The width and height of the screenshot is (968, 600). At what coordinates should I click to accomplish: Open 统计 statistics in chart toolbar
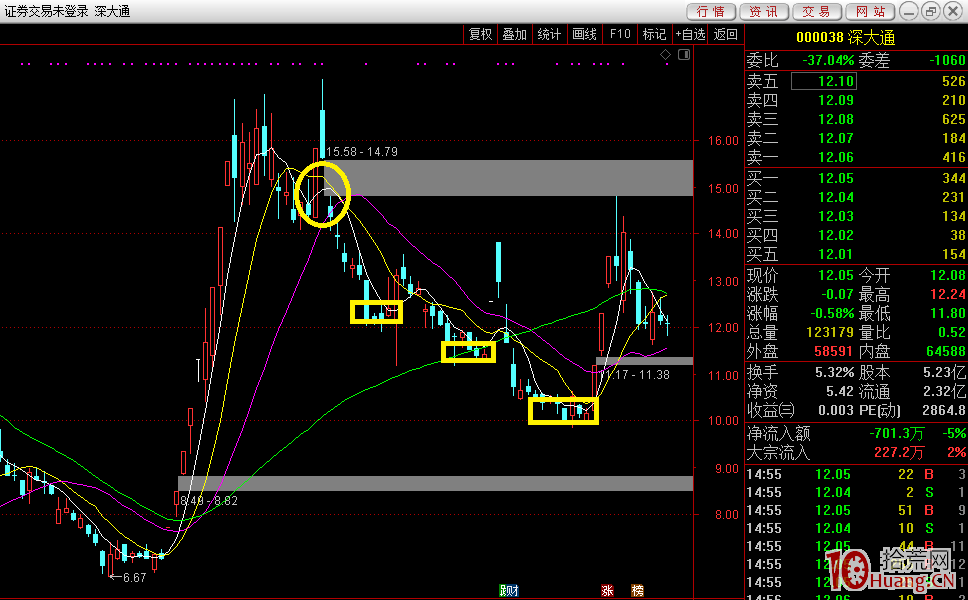click(549, 34)
